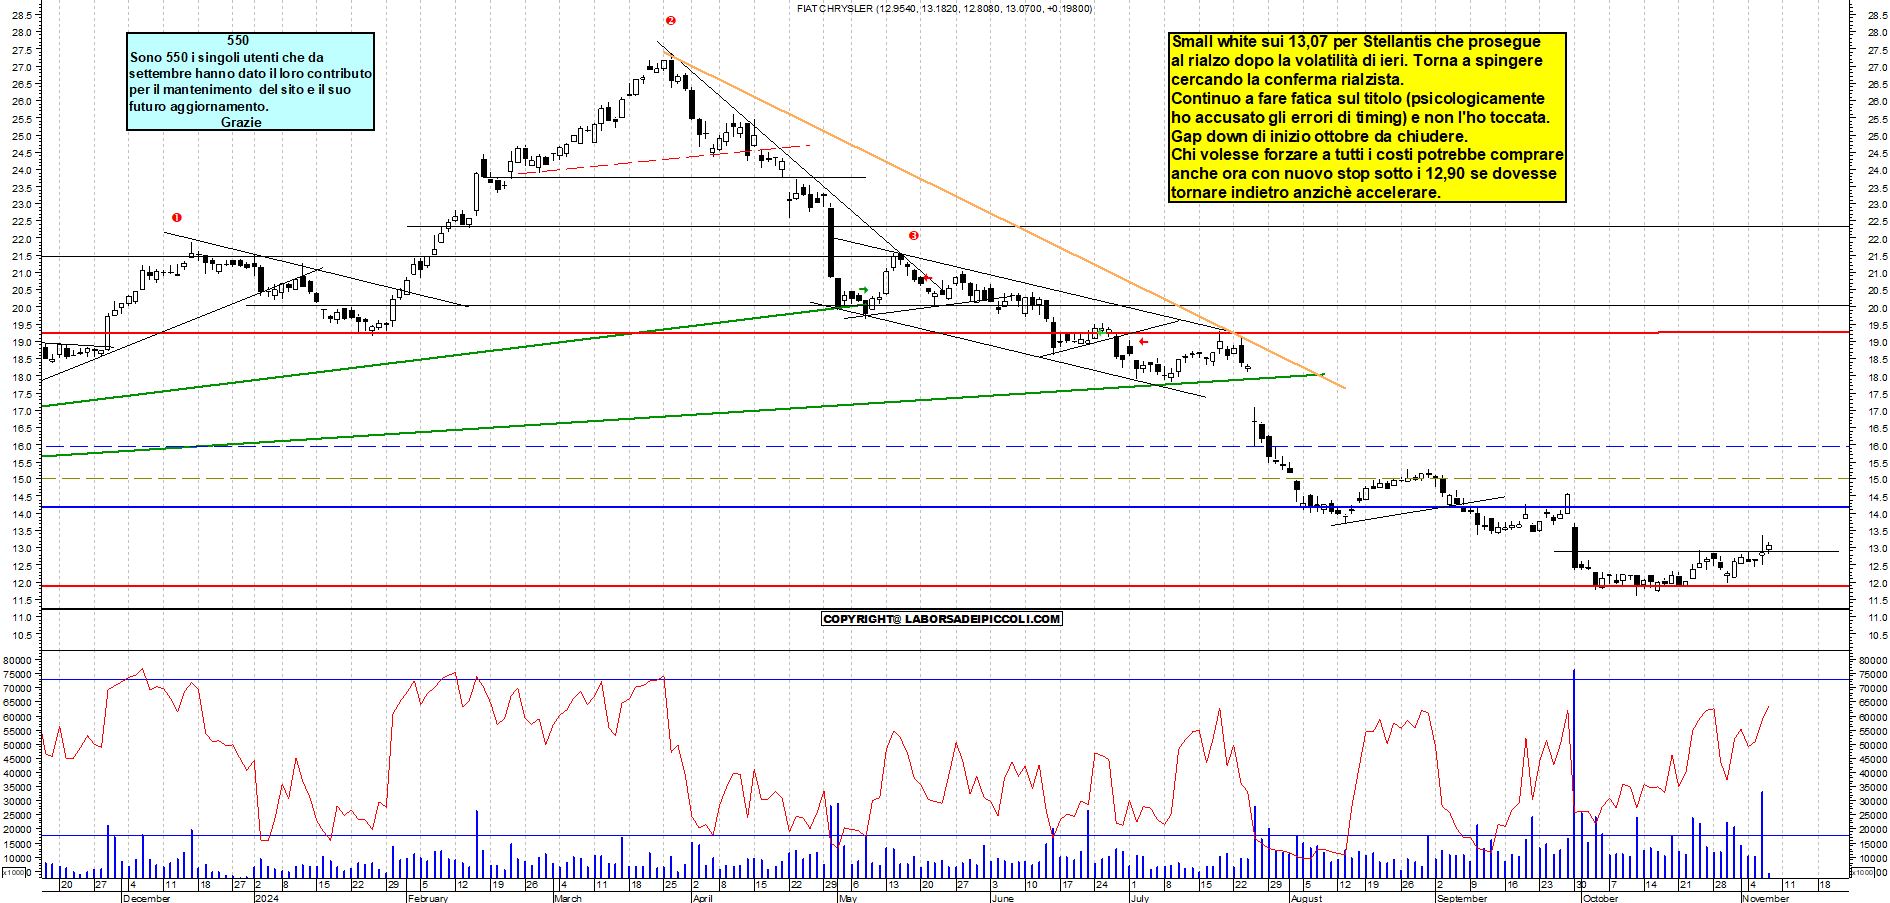Open the COPYRIGHT LABORSADEIPICCOLI.COM label
Screen dimensions: 1890x903
(941, 619)
